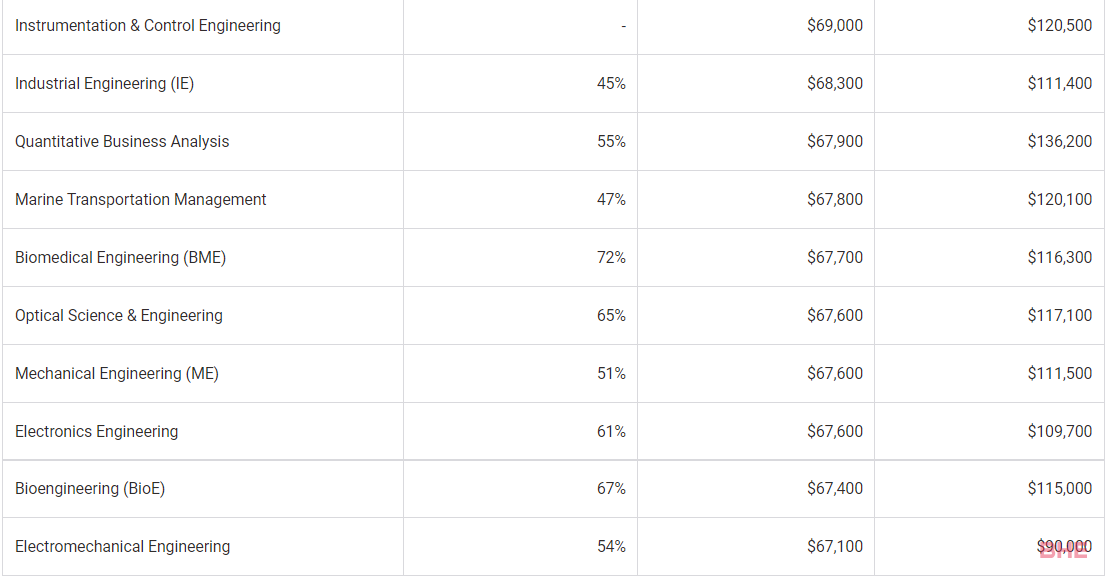Click the $68,300 Industrial Engineering salary
The image size is (1107, 578).
(x=835, y=83)
